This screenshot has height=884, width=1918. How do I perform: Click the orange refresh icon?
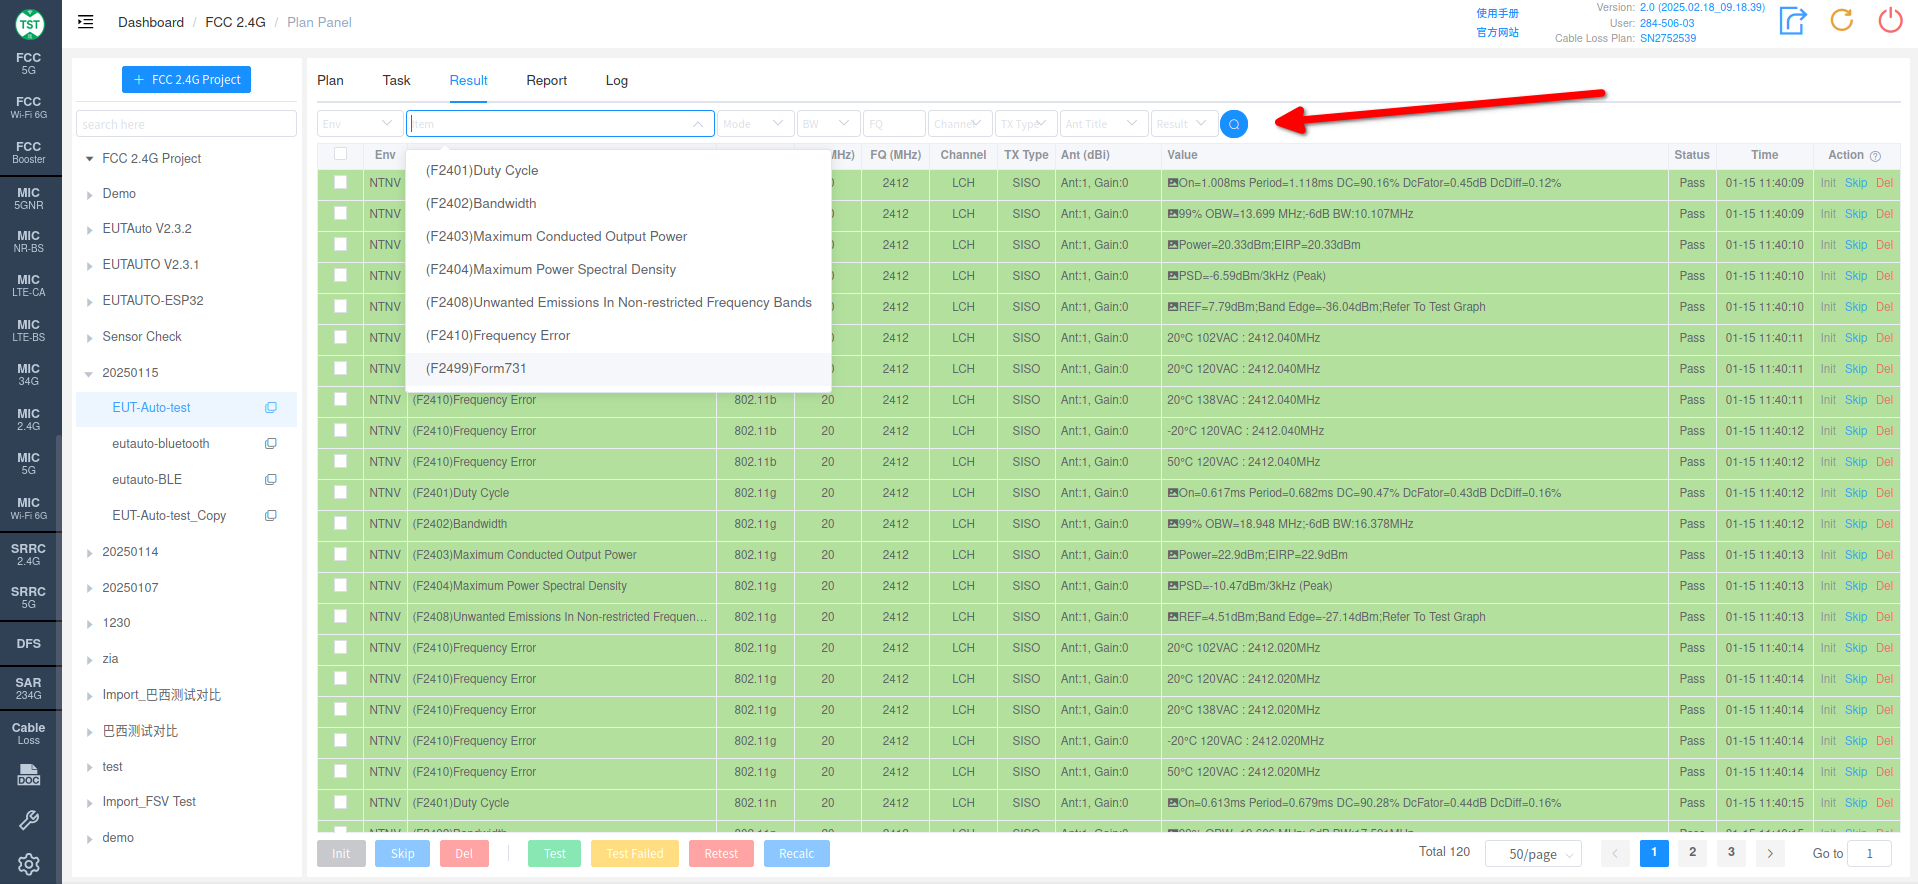tap(1841, 21)
